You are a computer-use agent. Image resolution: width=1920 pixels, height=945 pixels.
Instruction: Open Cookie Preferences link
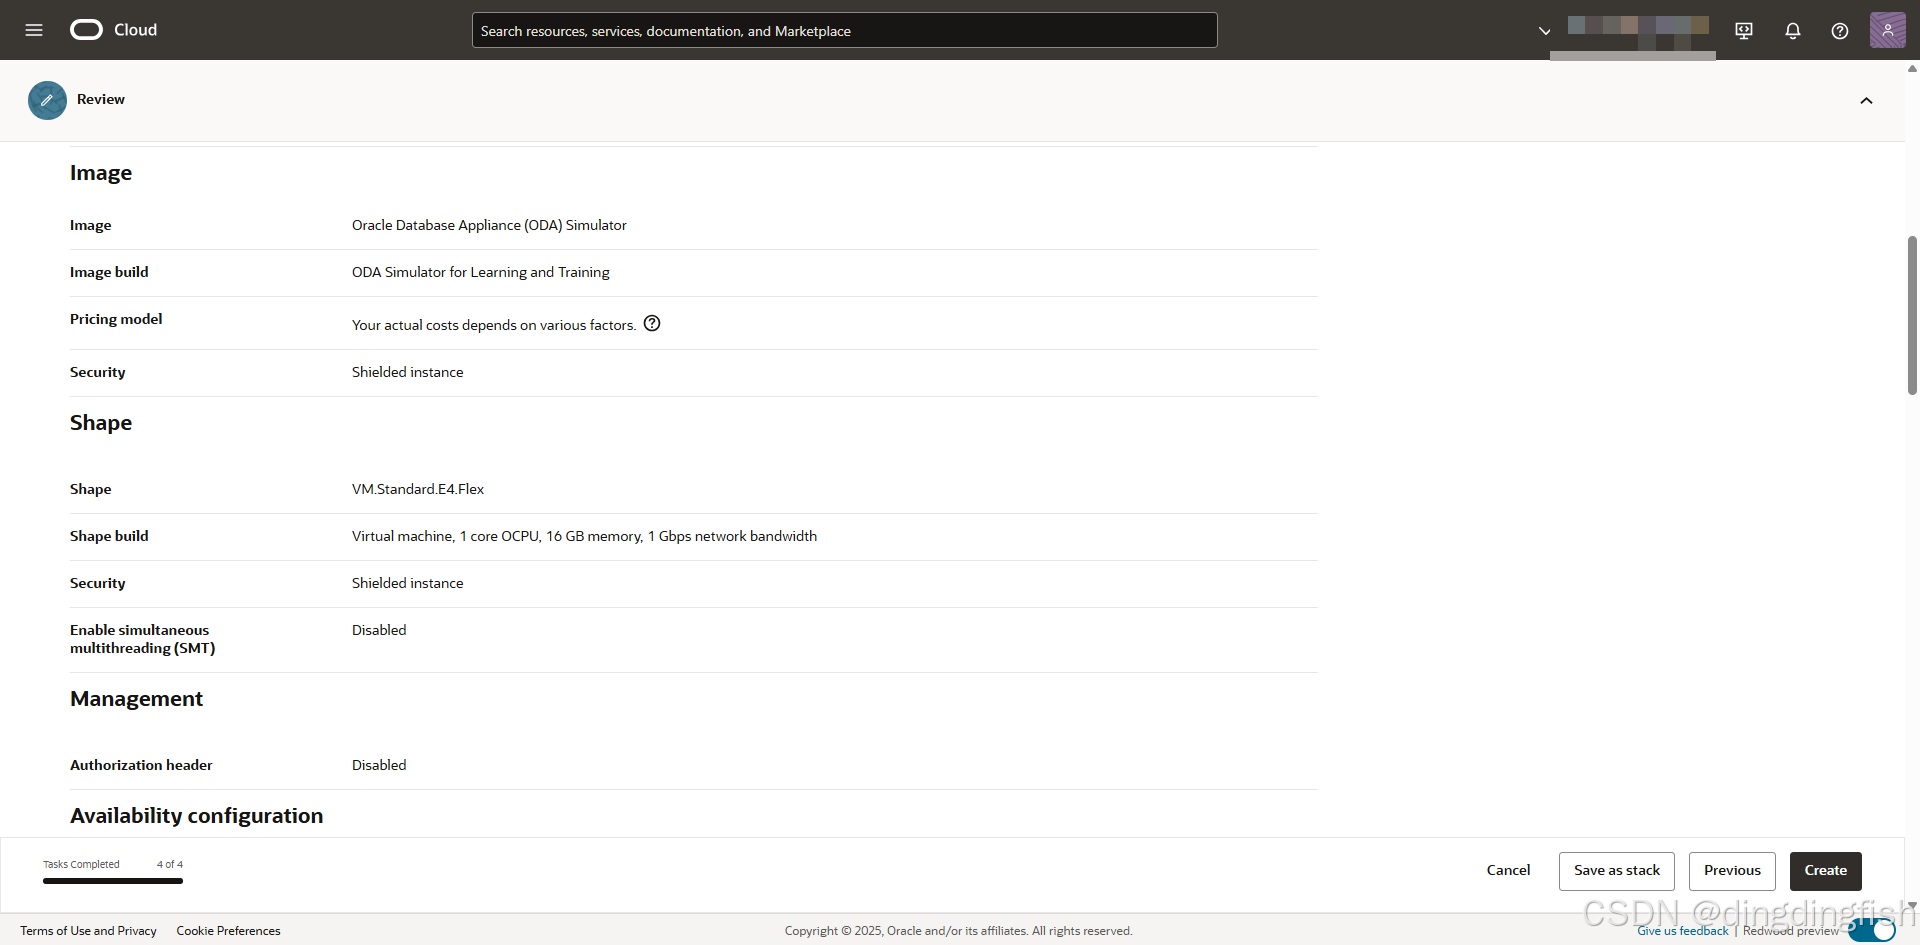point(228,931)
